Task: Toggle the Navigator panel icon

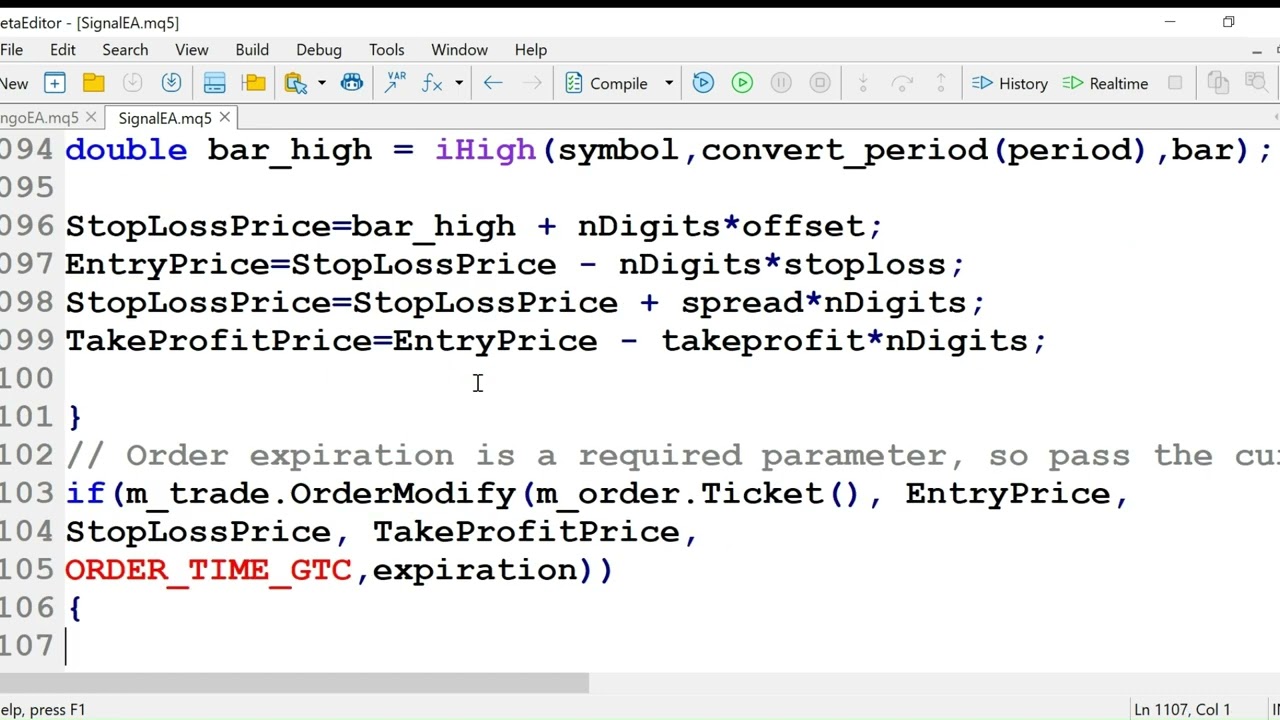Action: click(x=214, y=83)
